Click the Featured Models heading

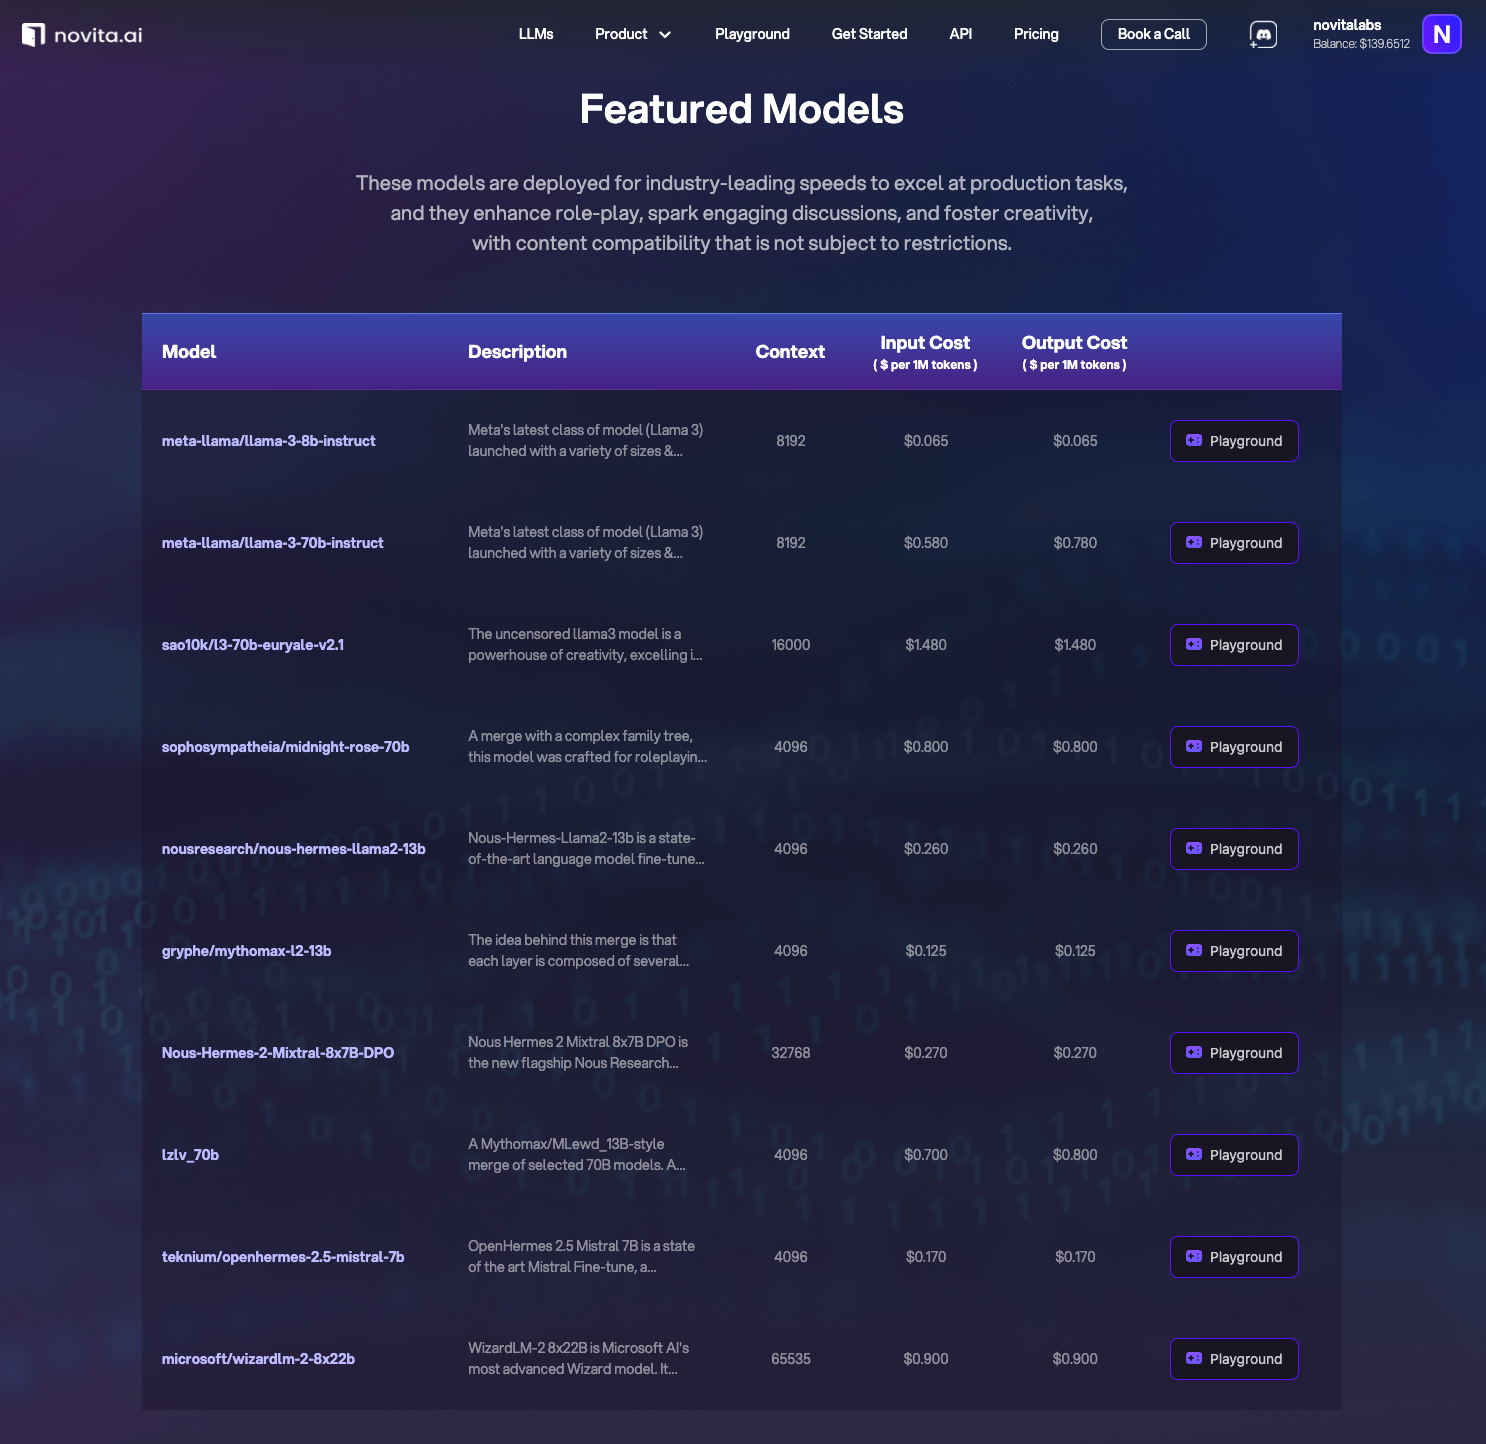(x=742, y=109)
